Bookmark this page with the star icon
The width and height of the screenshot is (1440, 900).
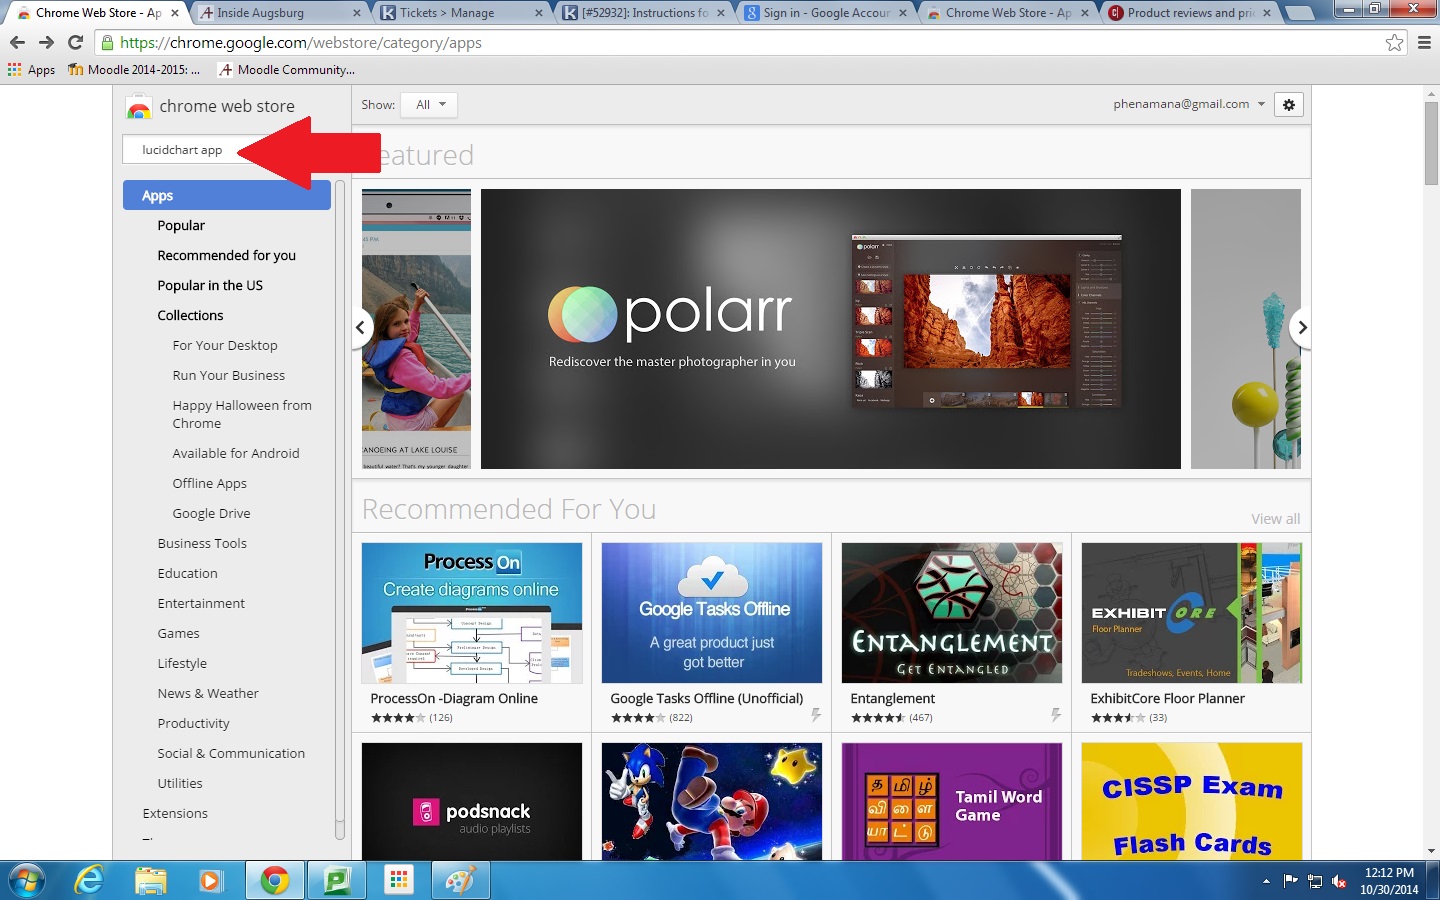click(x=1394, y=43)
